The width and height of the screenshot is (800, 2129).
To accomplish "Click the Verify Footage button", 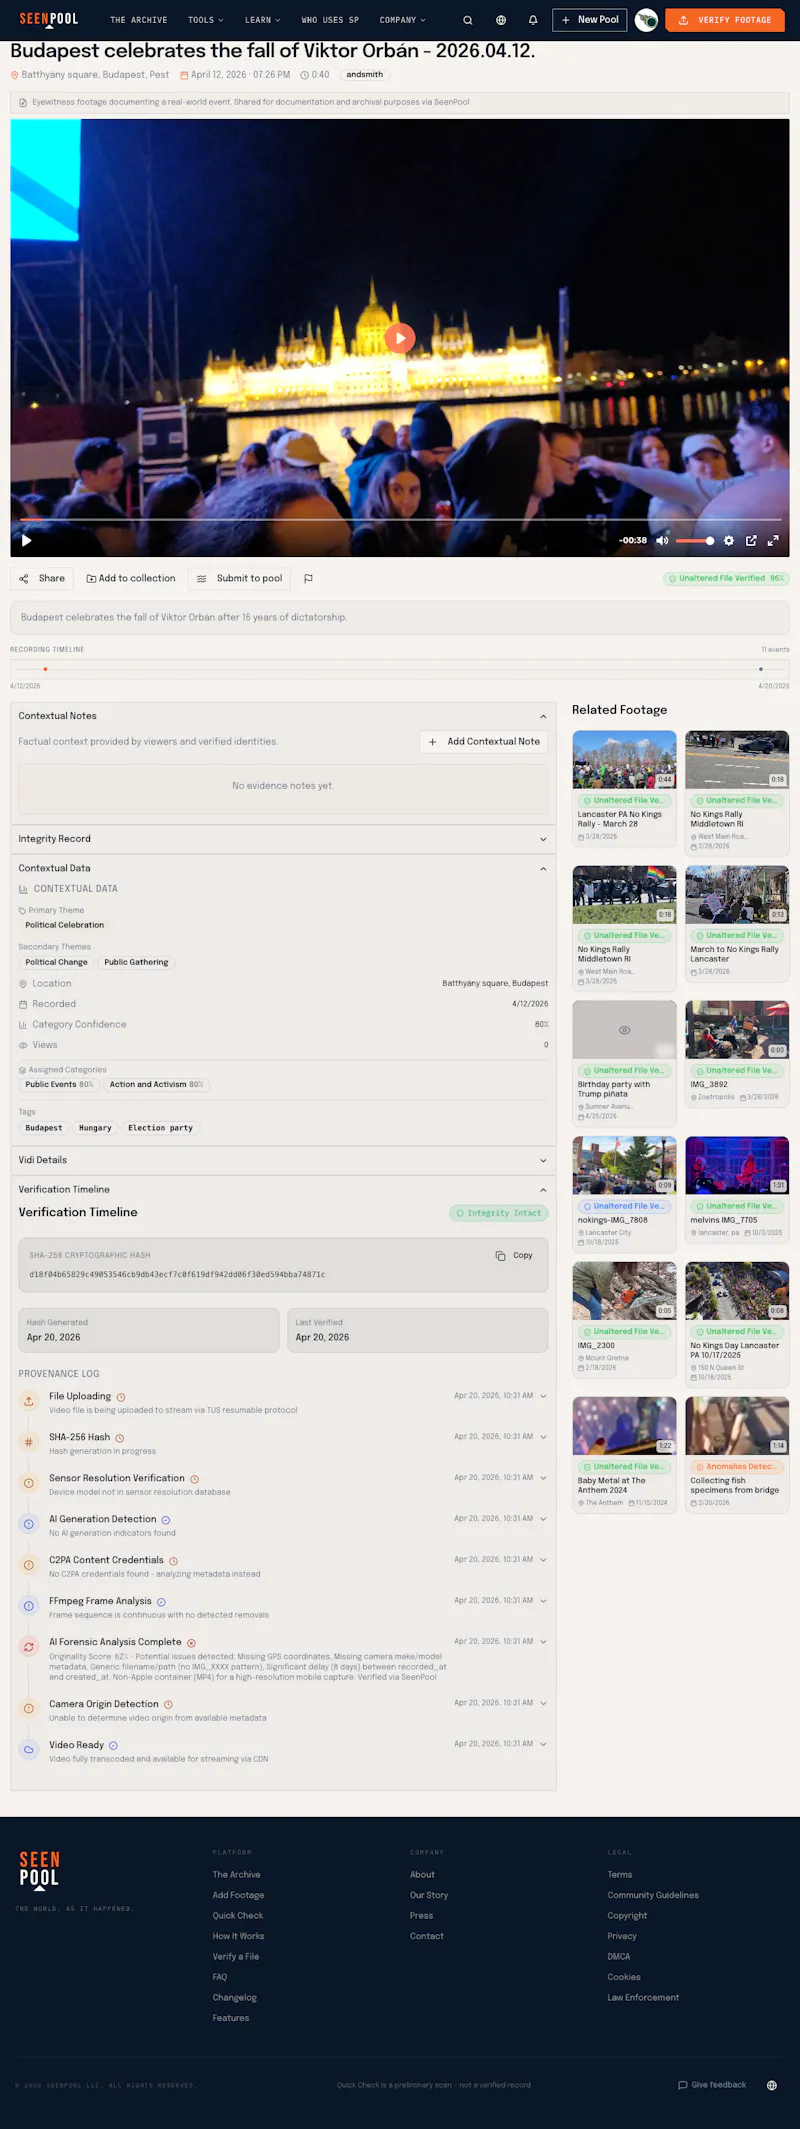I will tap(725, 20).
